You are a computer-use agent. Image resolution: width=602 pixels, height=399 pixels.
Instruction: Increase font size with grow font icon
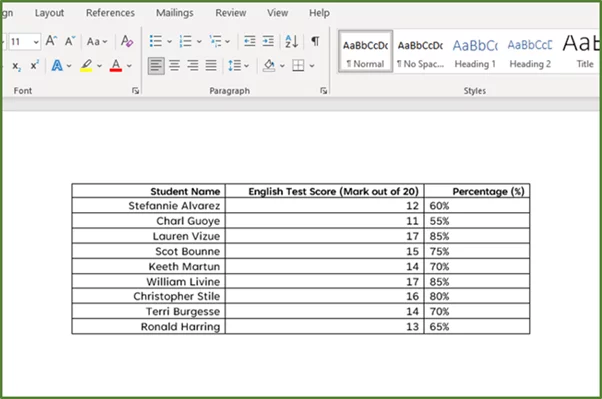(x=51, y=41)
